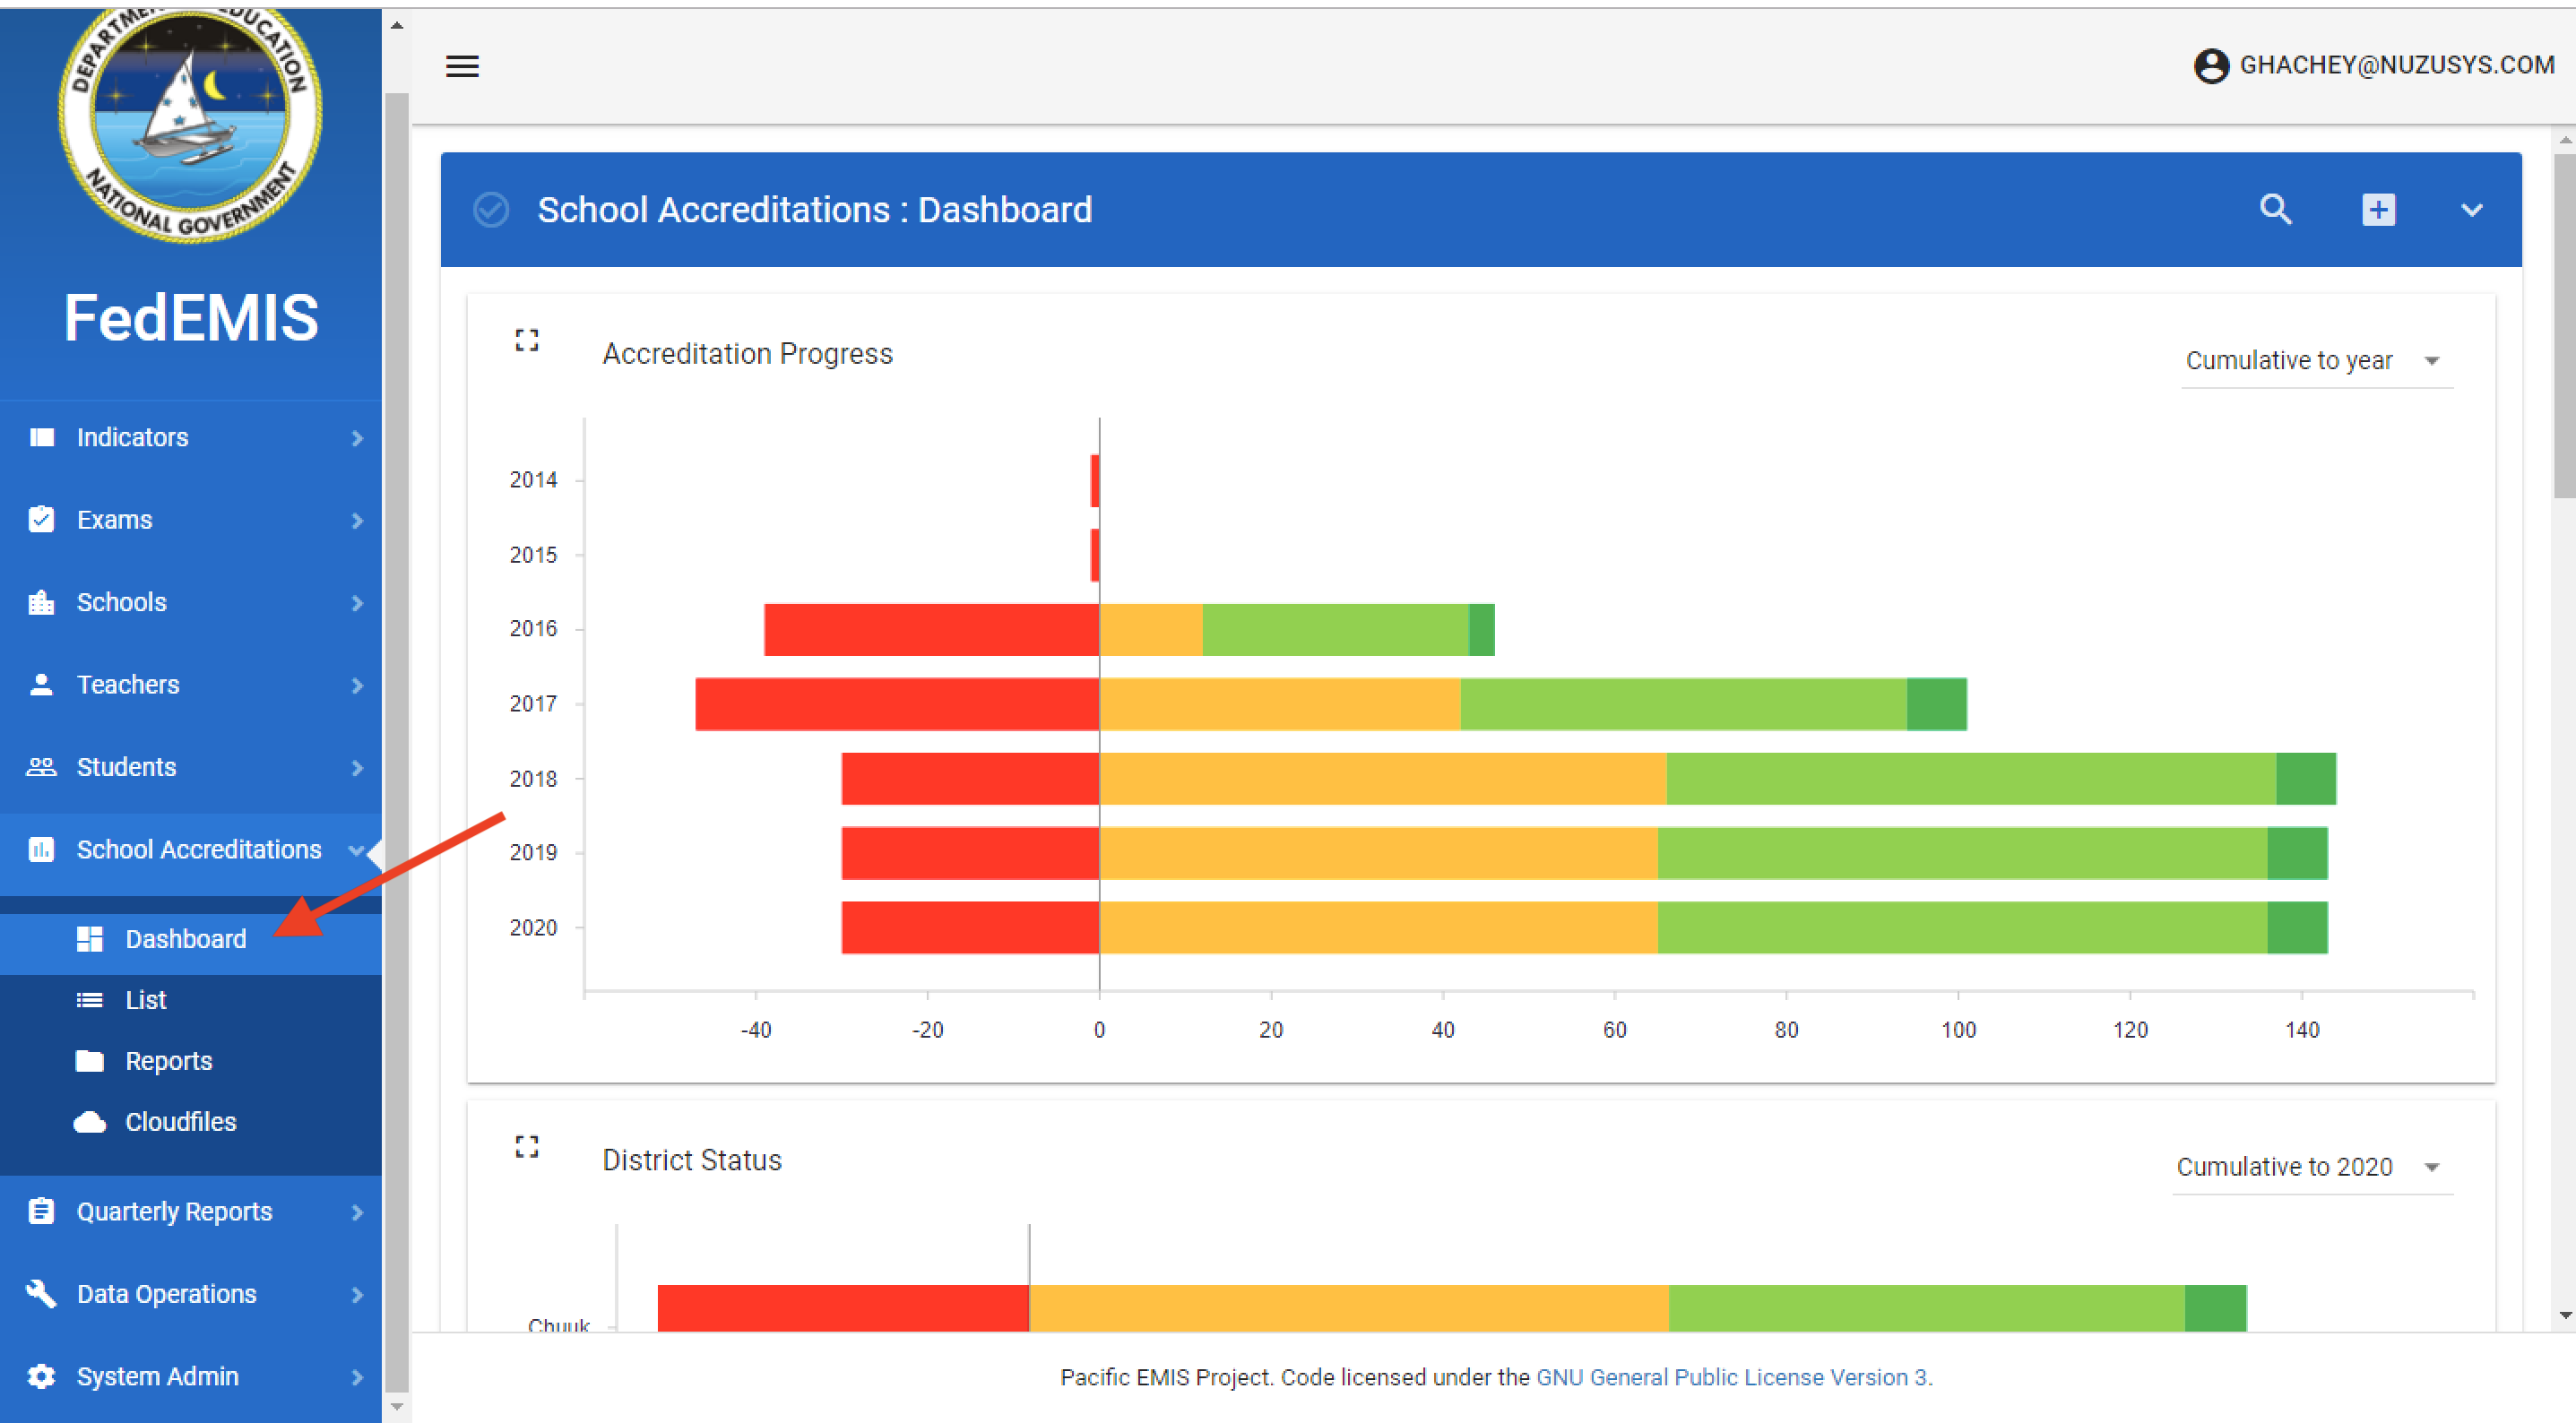Click the sidebar vertical scrollbar

(x=396, y=700)
